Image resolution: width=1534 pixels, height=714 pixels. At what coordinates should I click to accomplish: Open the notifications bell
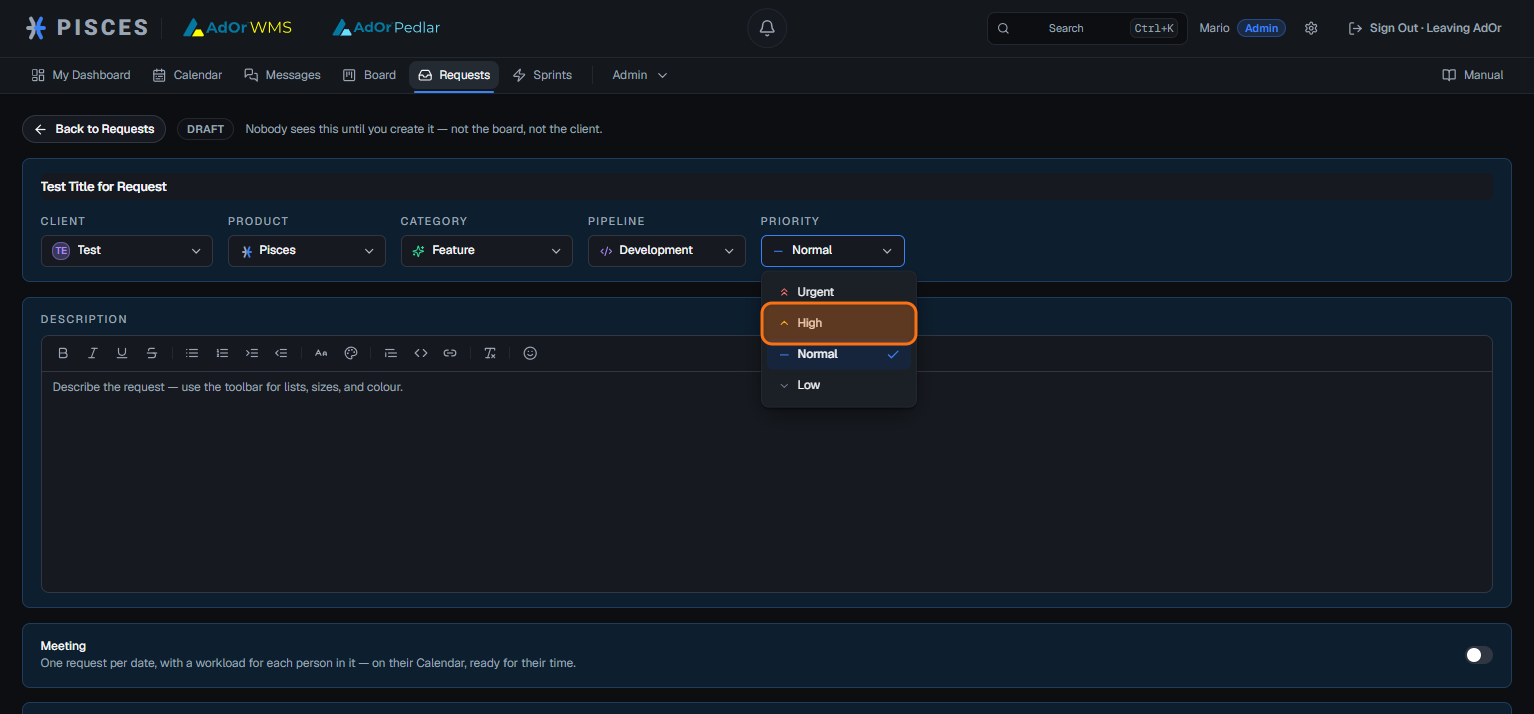point(767,28)
